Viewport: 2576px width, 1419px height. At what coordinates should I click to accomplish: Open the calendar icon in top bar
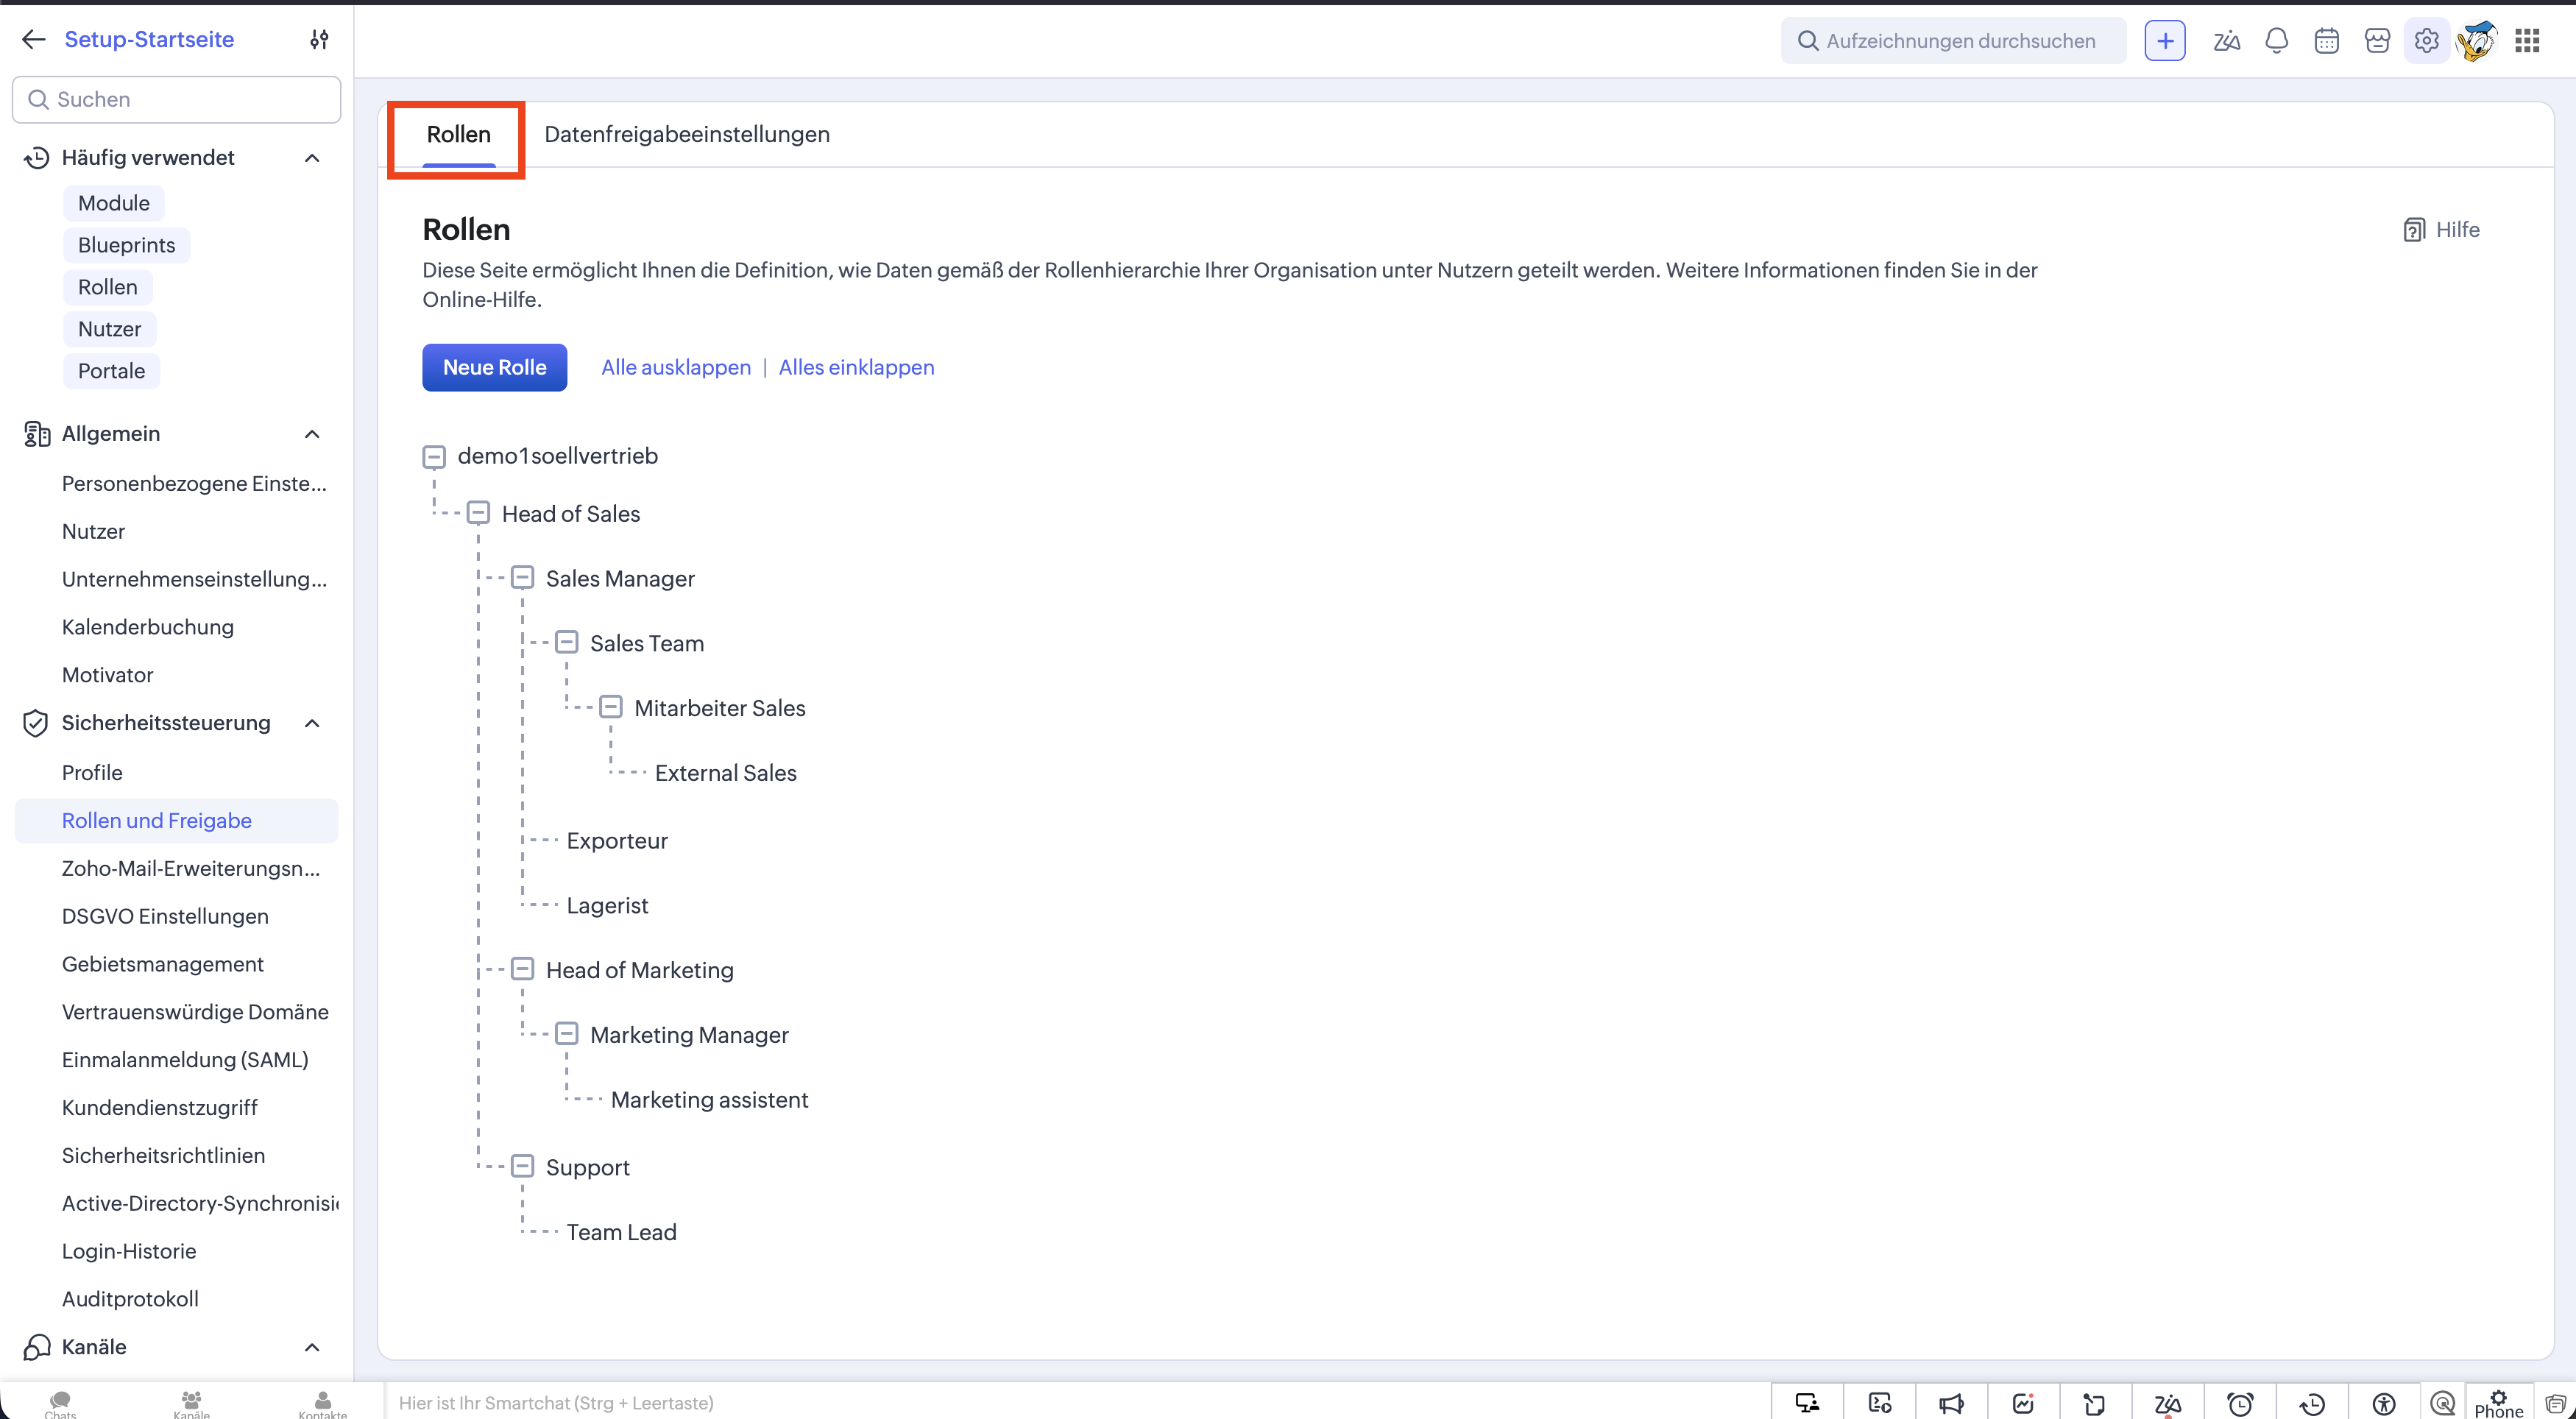point(2327,40)
